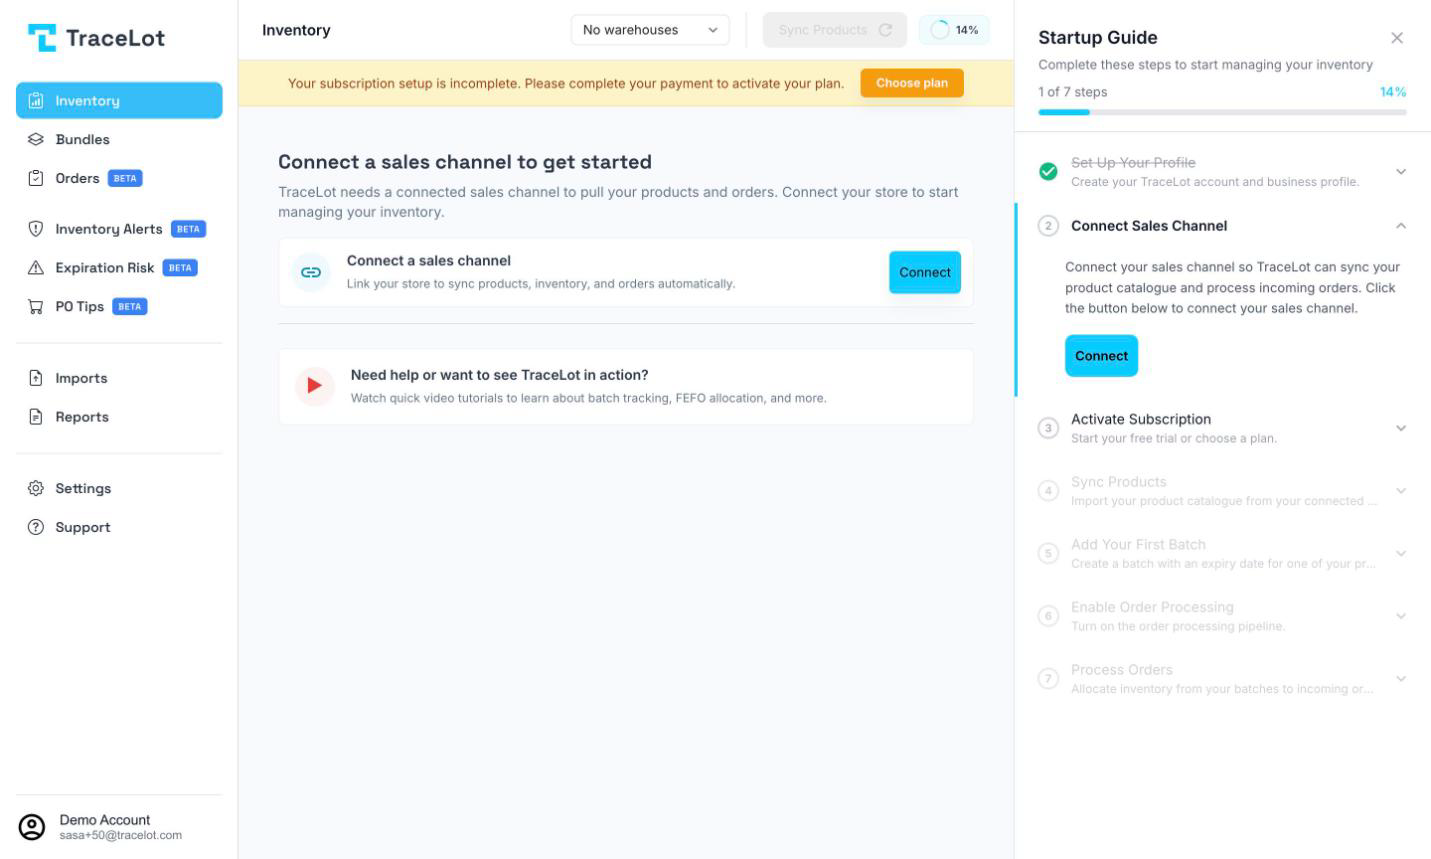Click the Activate Subscription step title
This screenshot has height=859, width=1431.
pyautogui.click(x=1141, y=419)
